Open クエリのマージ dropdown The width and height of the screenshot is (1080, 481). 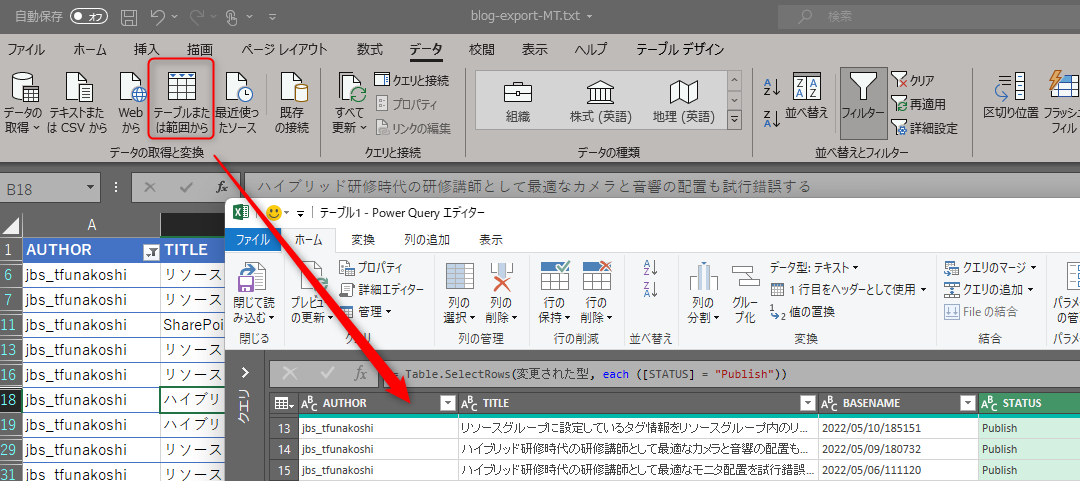(x=990, y=267)
